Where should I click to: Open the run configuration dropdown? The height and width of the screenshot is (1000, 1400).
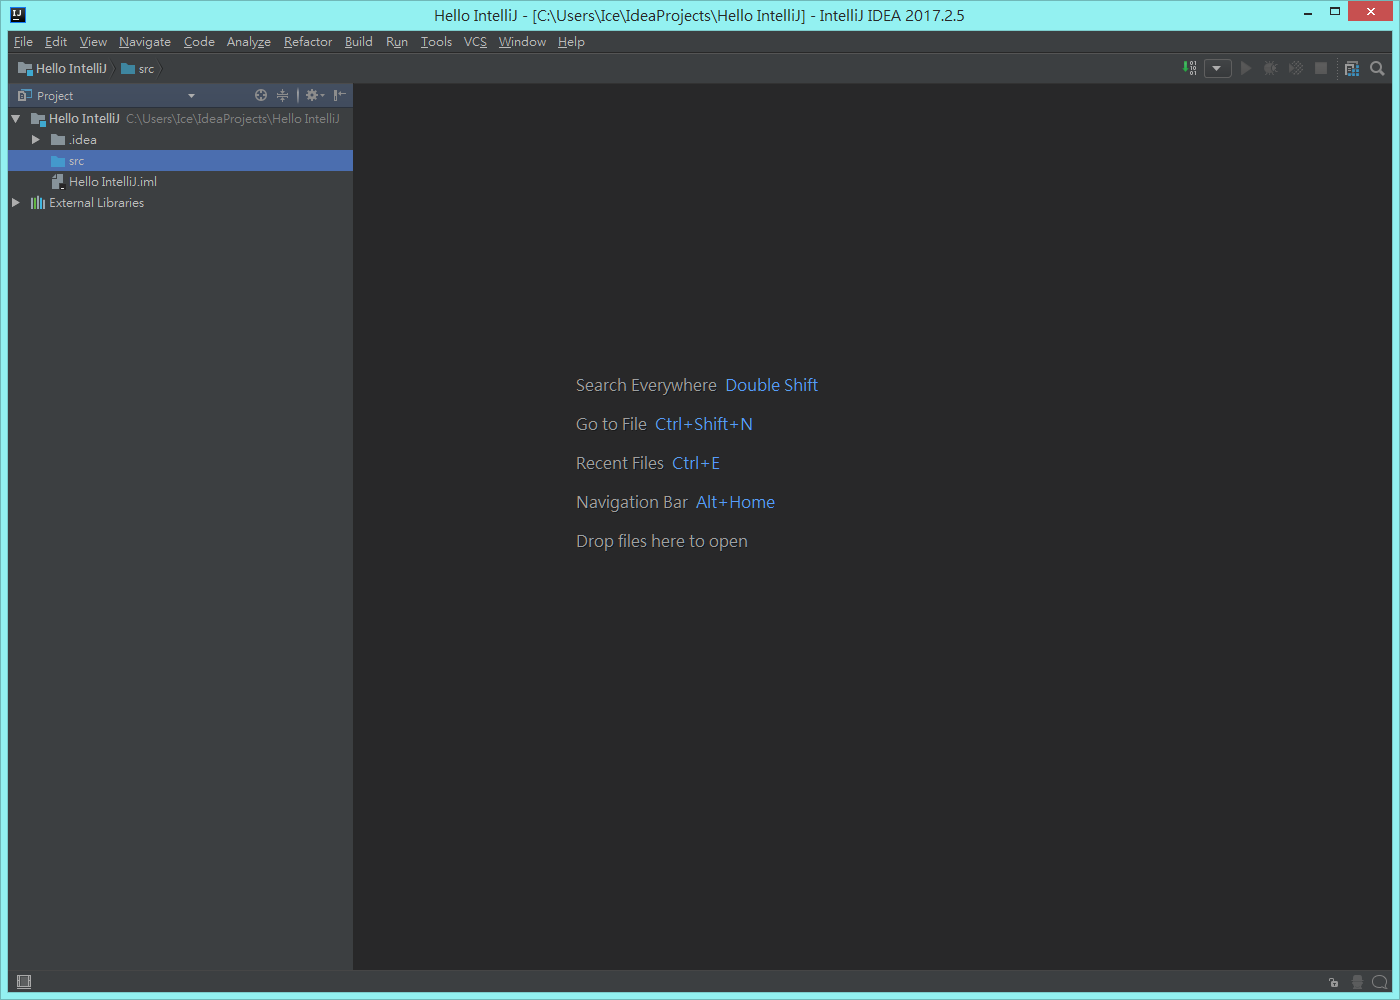click(1217, 68)
